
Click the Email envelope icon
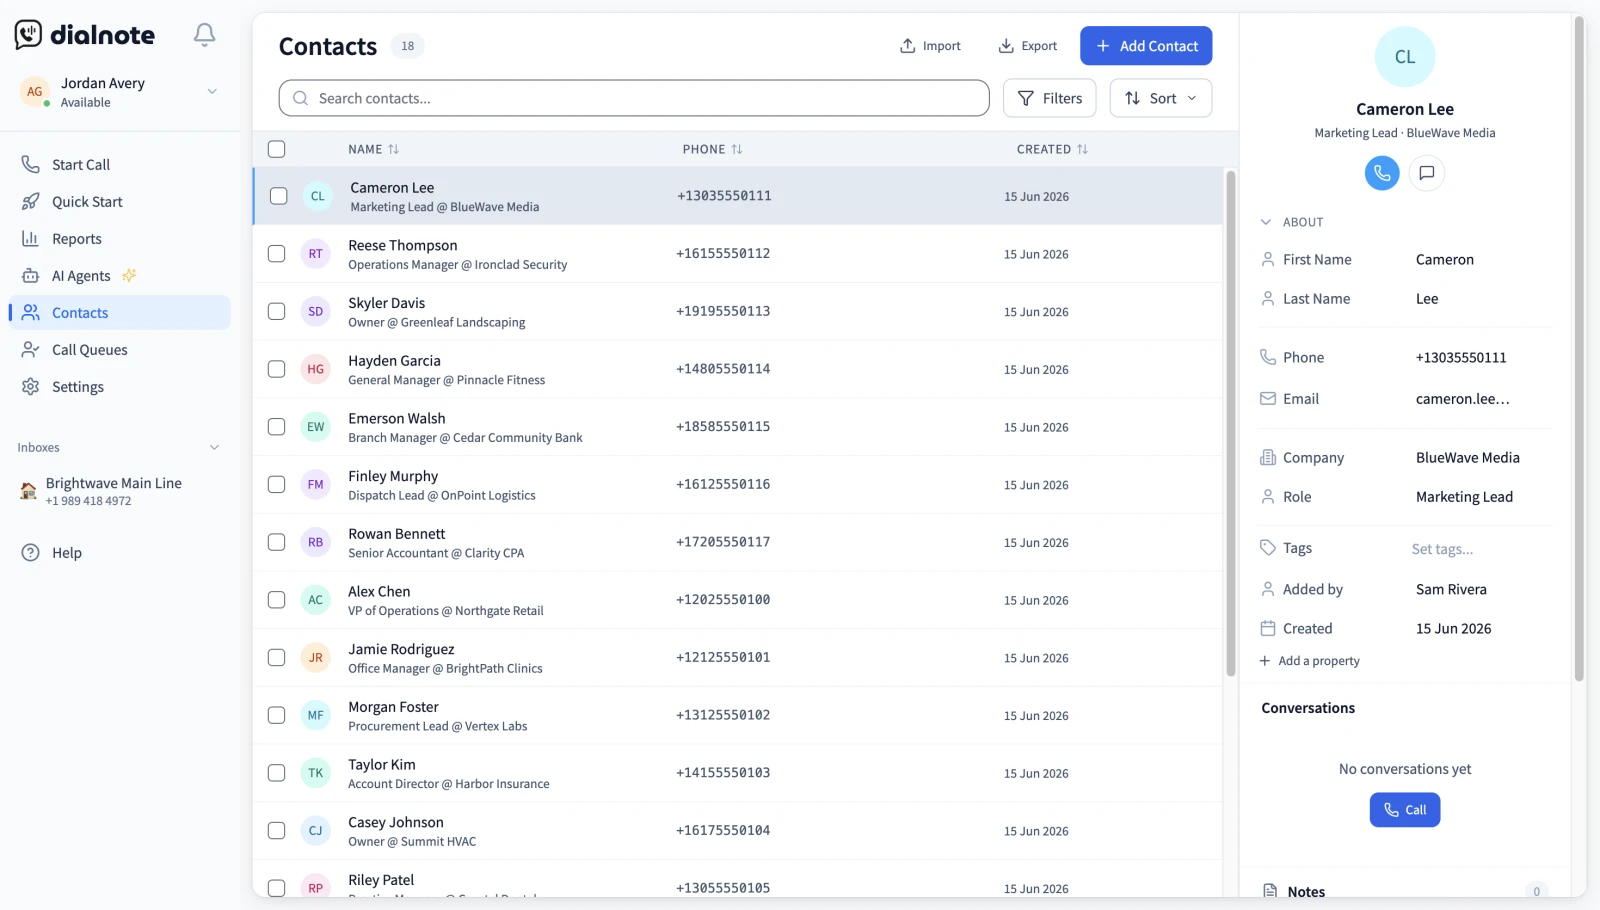pyautogui.click(x=1268, y=398)
